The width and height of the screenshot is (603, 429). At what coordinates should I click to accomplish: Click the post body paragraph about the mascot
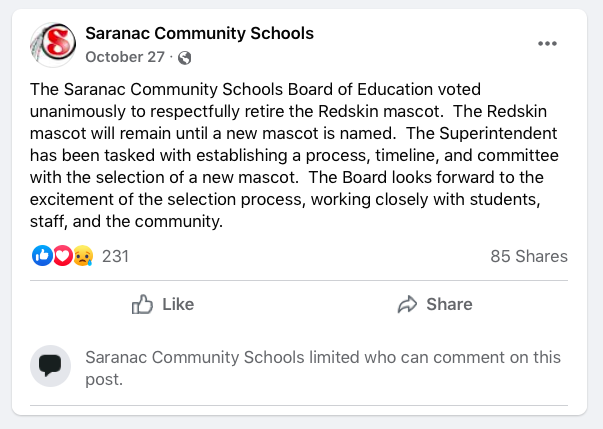(x=300, y=155)
